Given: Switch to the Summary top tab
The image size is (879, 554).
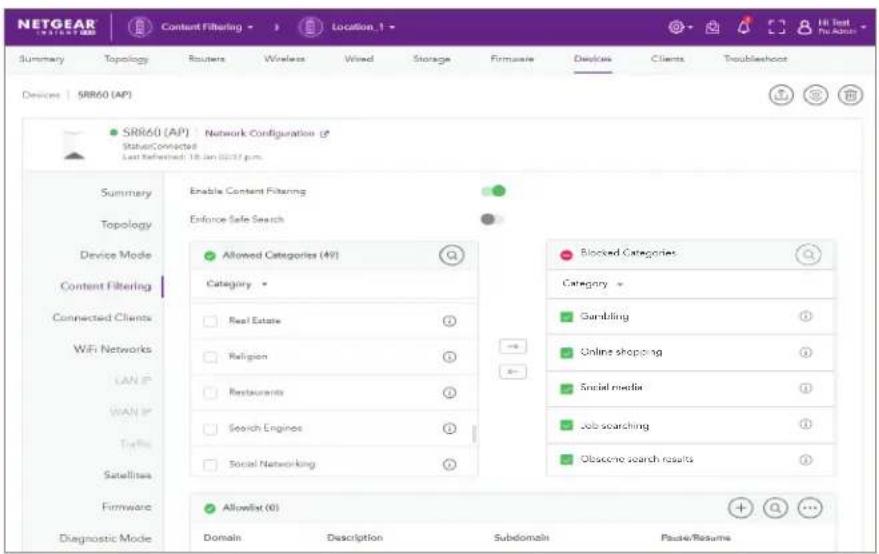Looking at the screenshot, I should point(41,59).
